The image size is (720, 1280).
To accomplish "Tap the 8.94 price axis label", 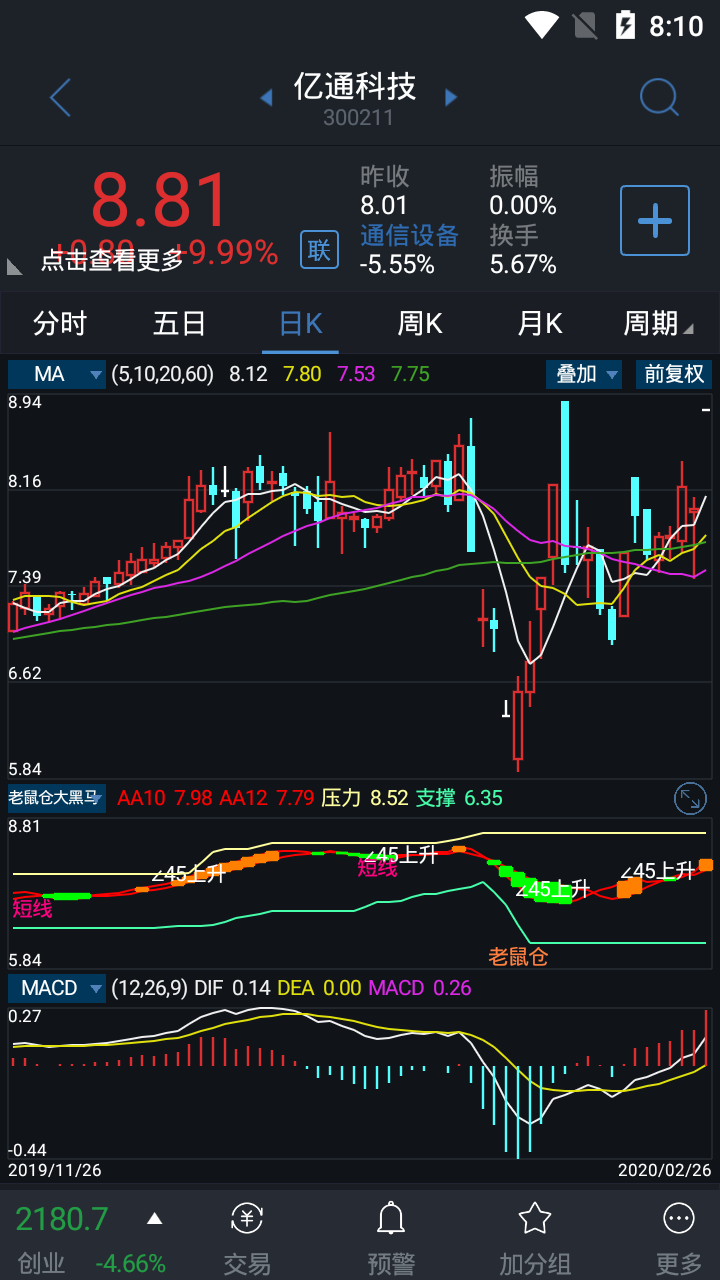I will coord(25,402).
